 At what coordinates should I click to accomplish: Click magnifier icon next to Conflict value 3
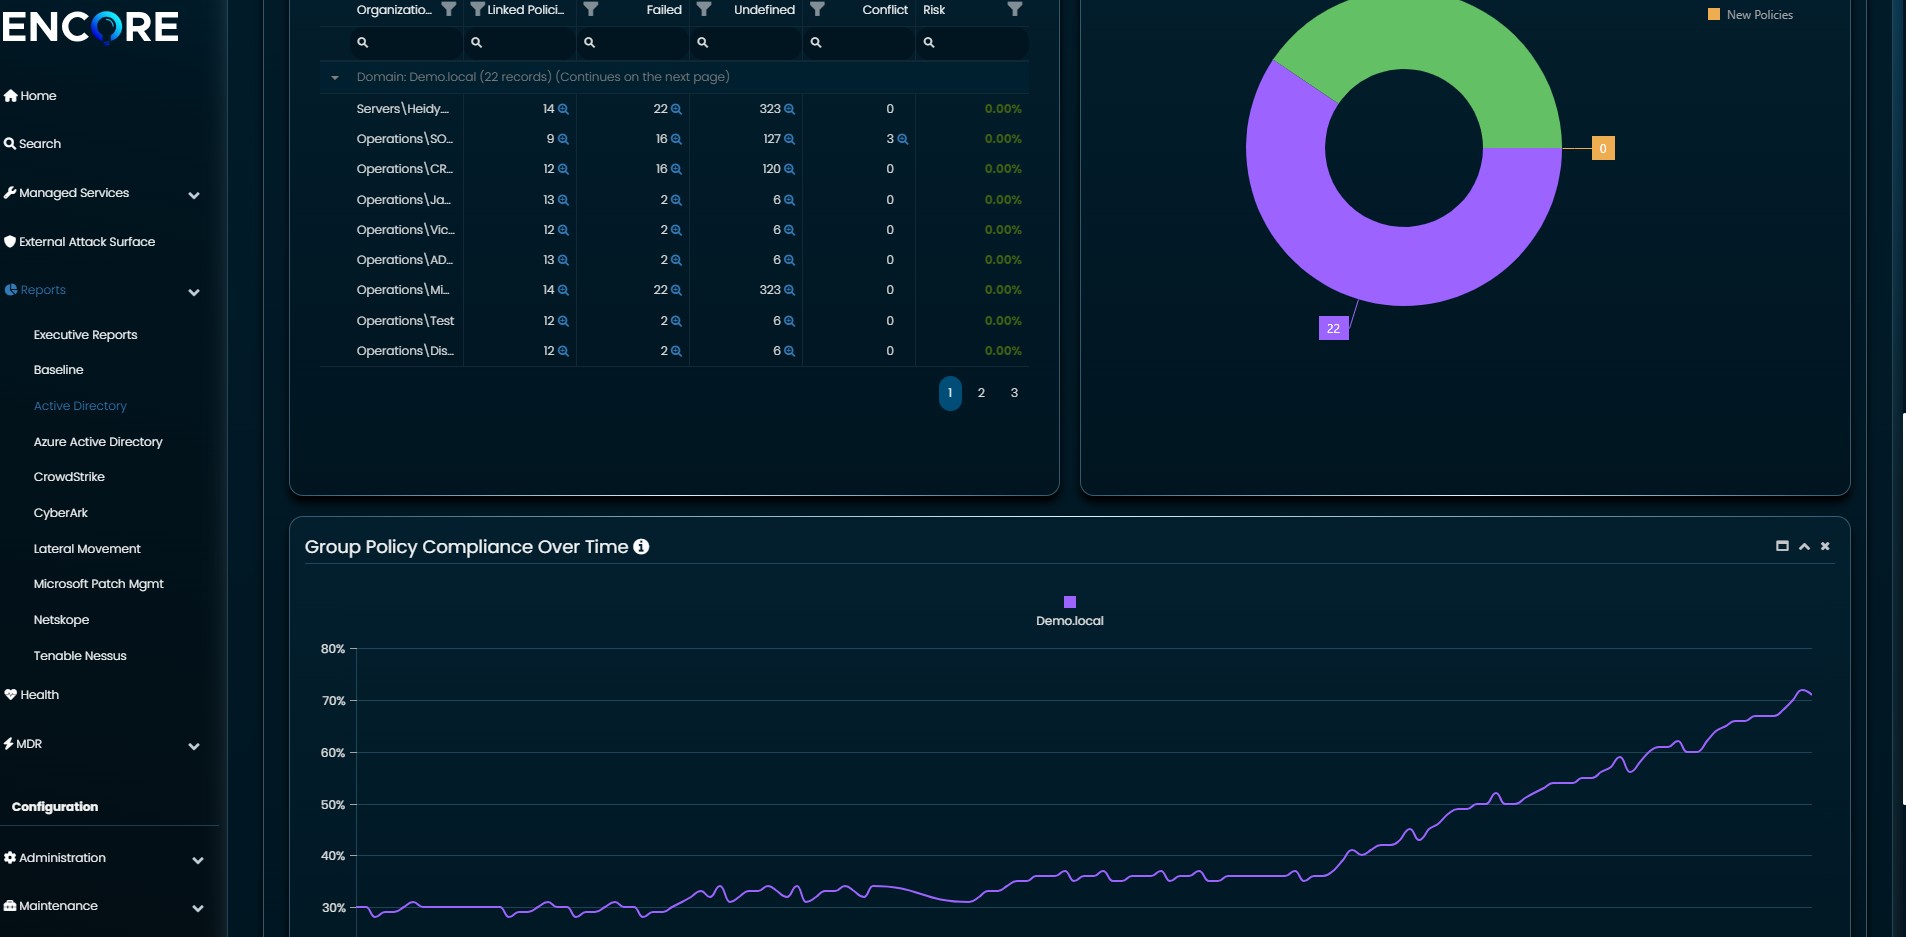point(903,139)
